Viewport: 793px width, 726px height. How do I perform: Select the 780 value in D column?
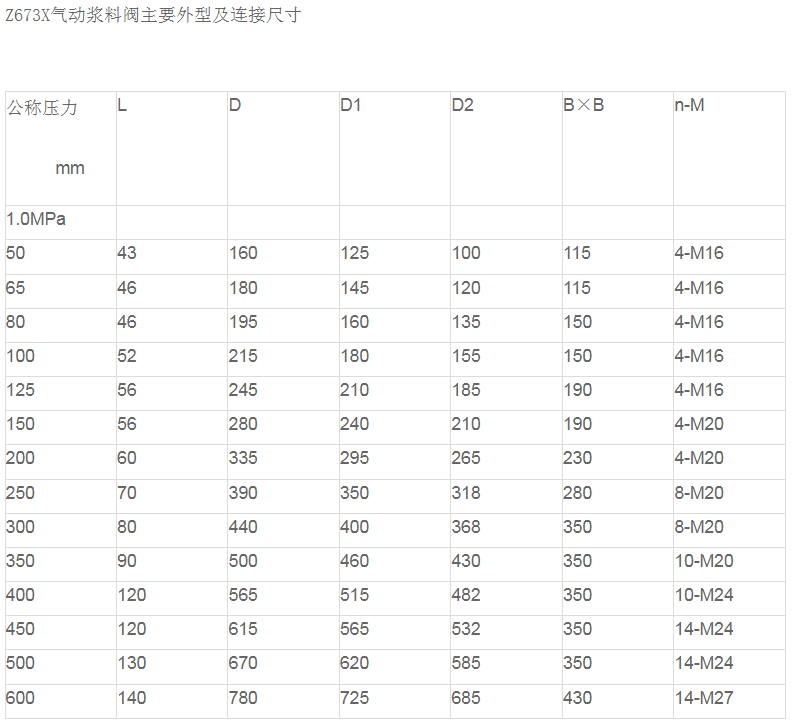pyautogui.click(x=243, y=698)
